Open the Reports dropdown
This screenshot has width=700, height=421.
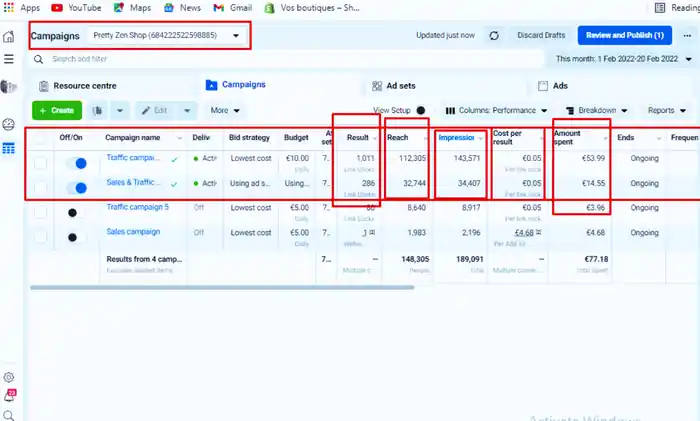click(x=667, y=110)
